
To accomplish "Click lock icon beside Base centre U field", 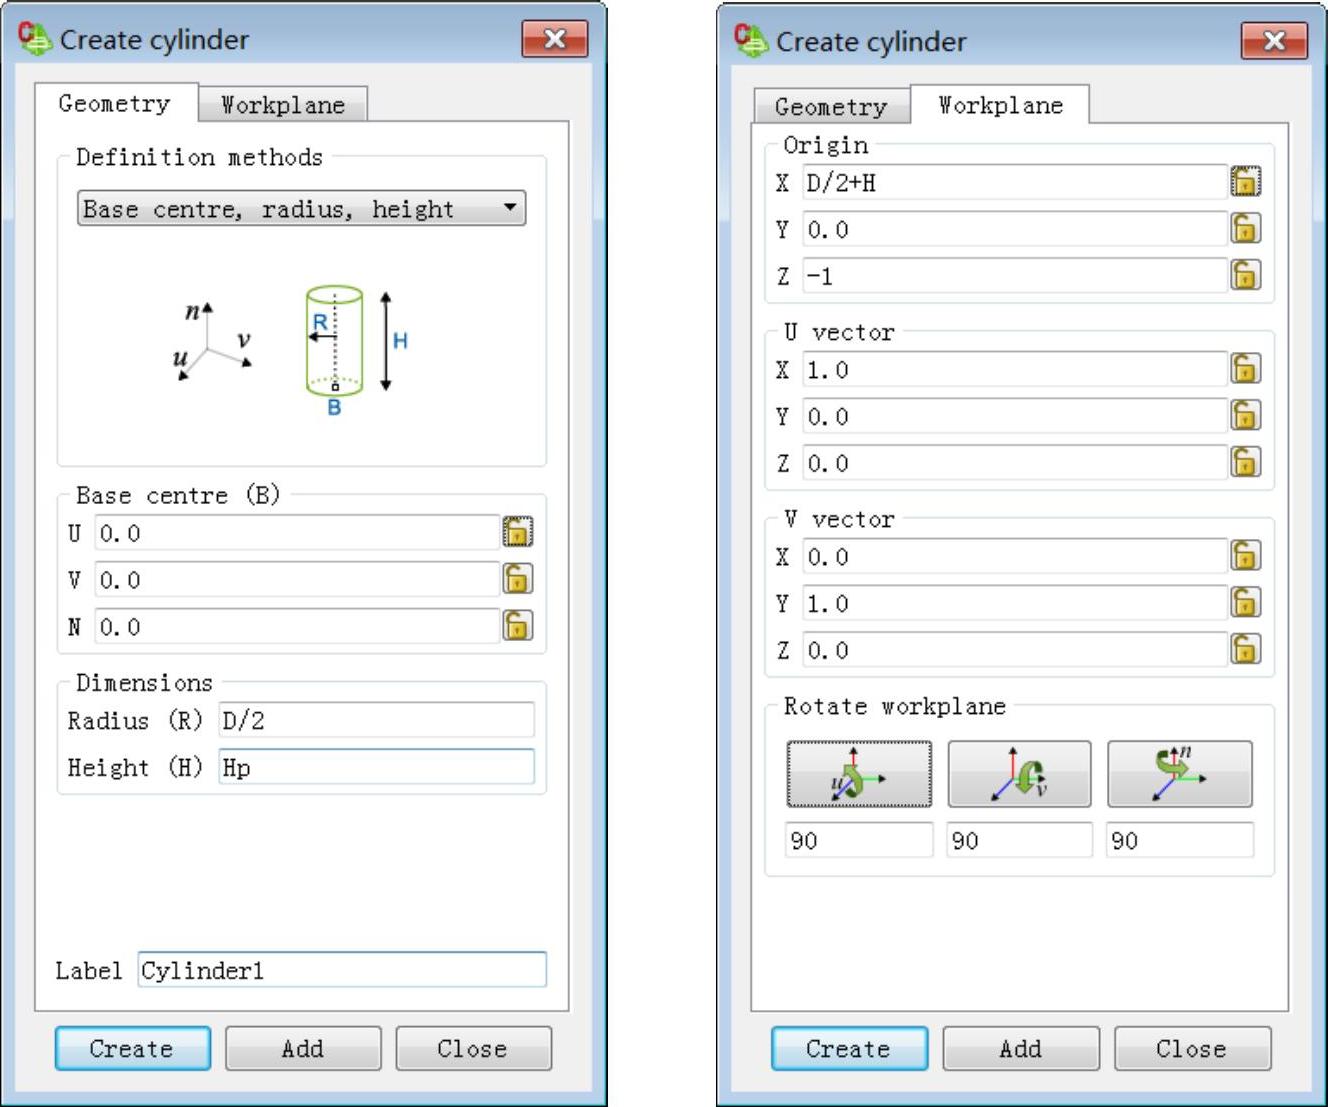I will click(517, 532).
